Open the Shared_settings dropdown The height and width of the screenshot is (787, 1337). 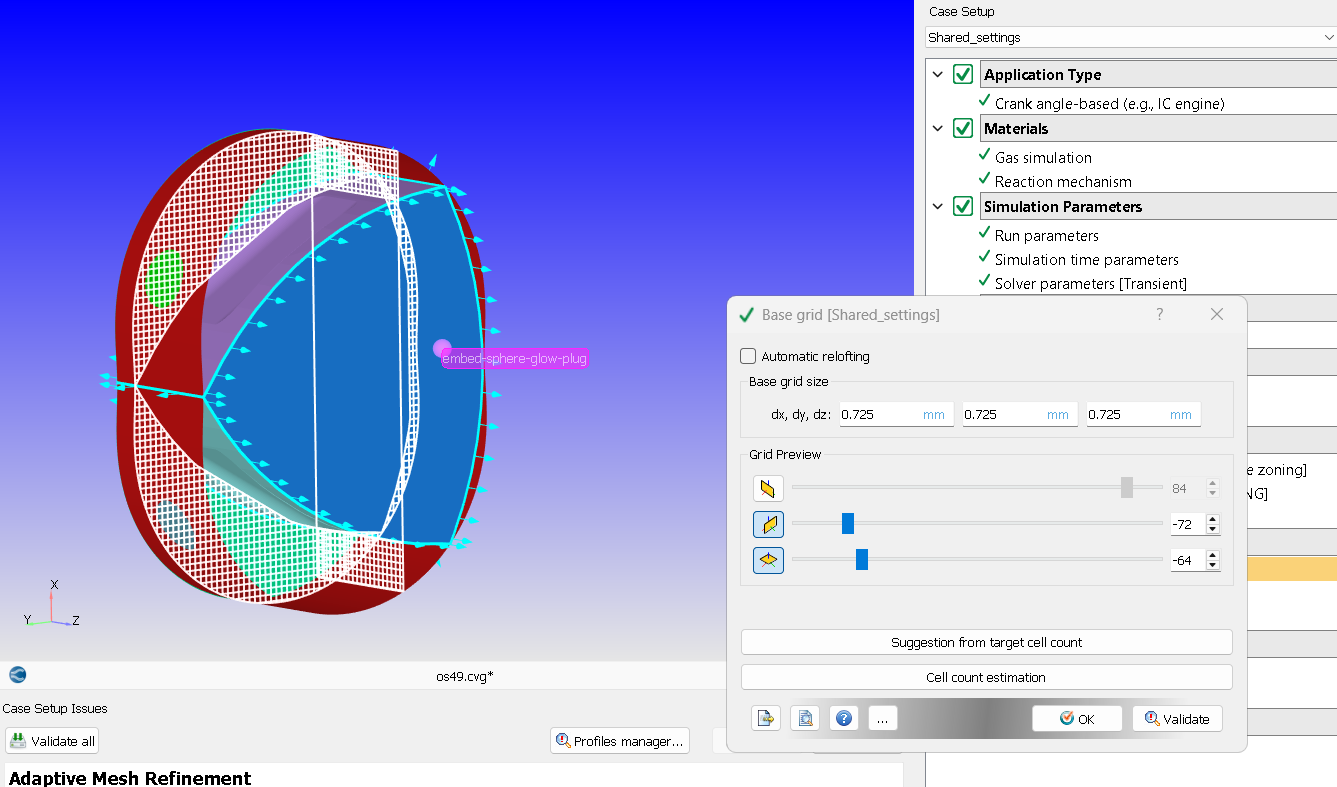coord(1131,37)
